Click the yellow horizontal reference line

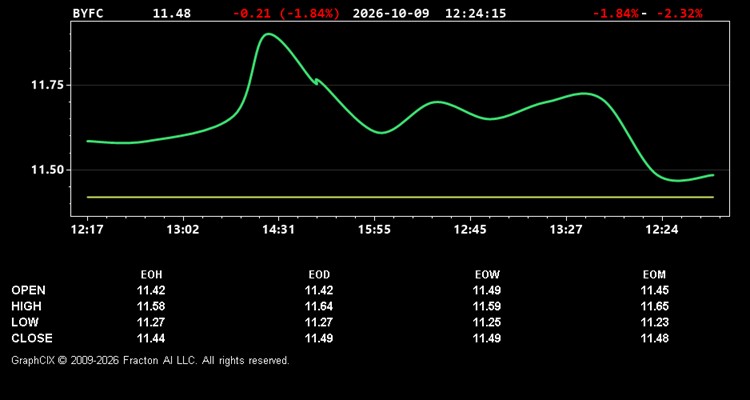tap(400, 197)
